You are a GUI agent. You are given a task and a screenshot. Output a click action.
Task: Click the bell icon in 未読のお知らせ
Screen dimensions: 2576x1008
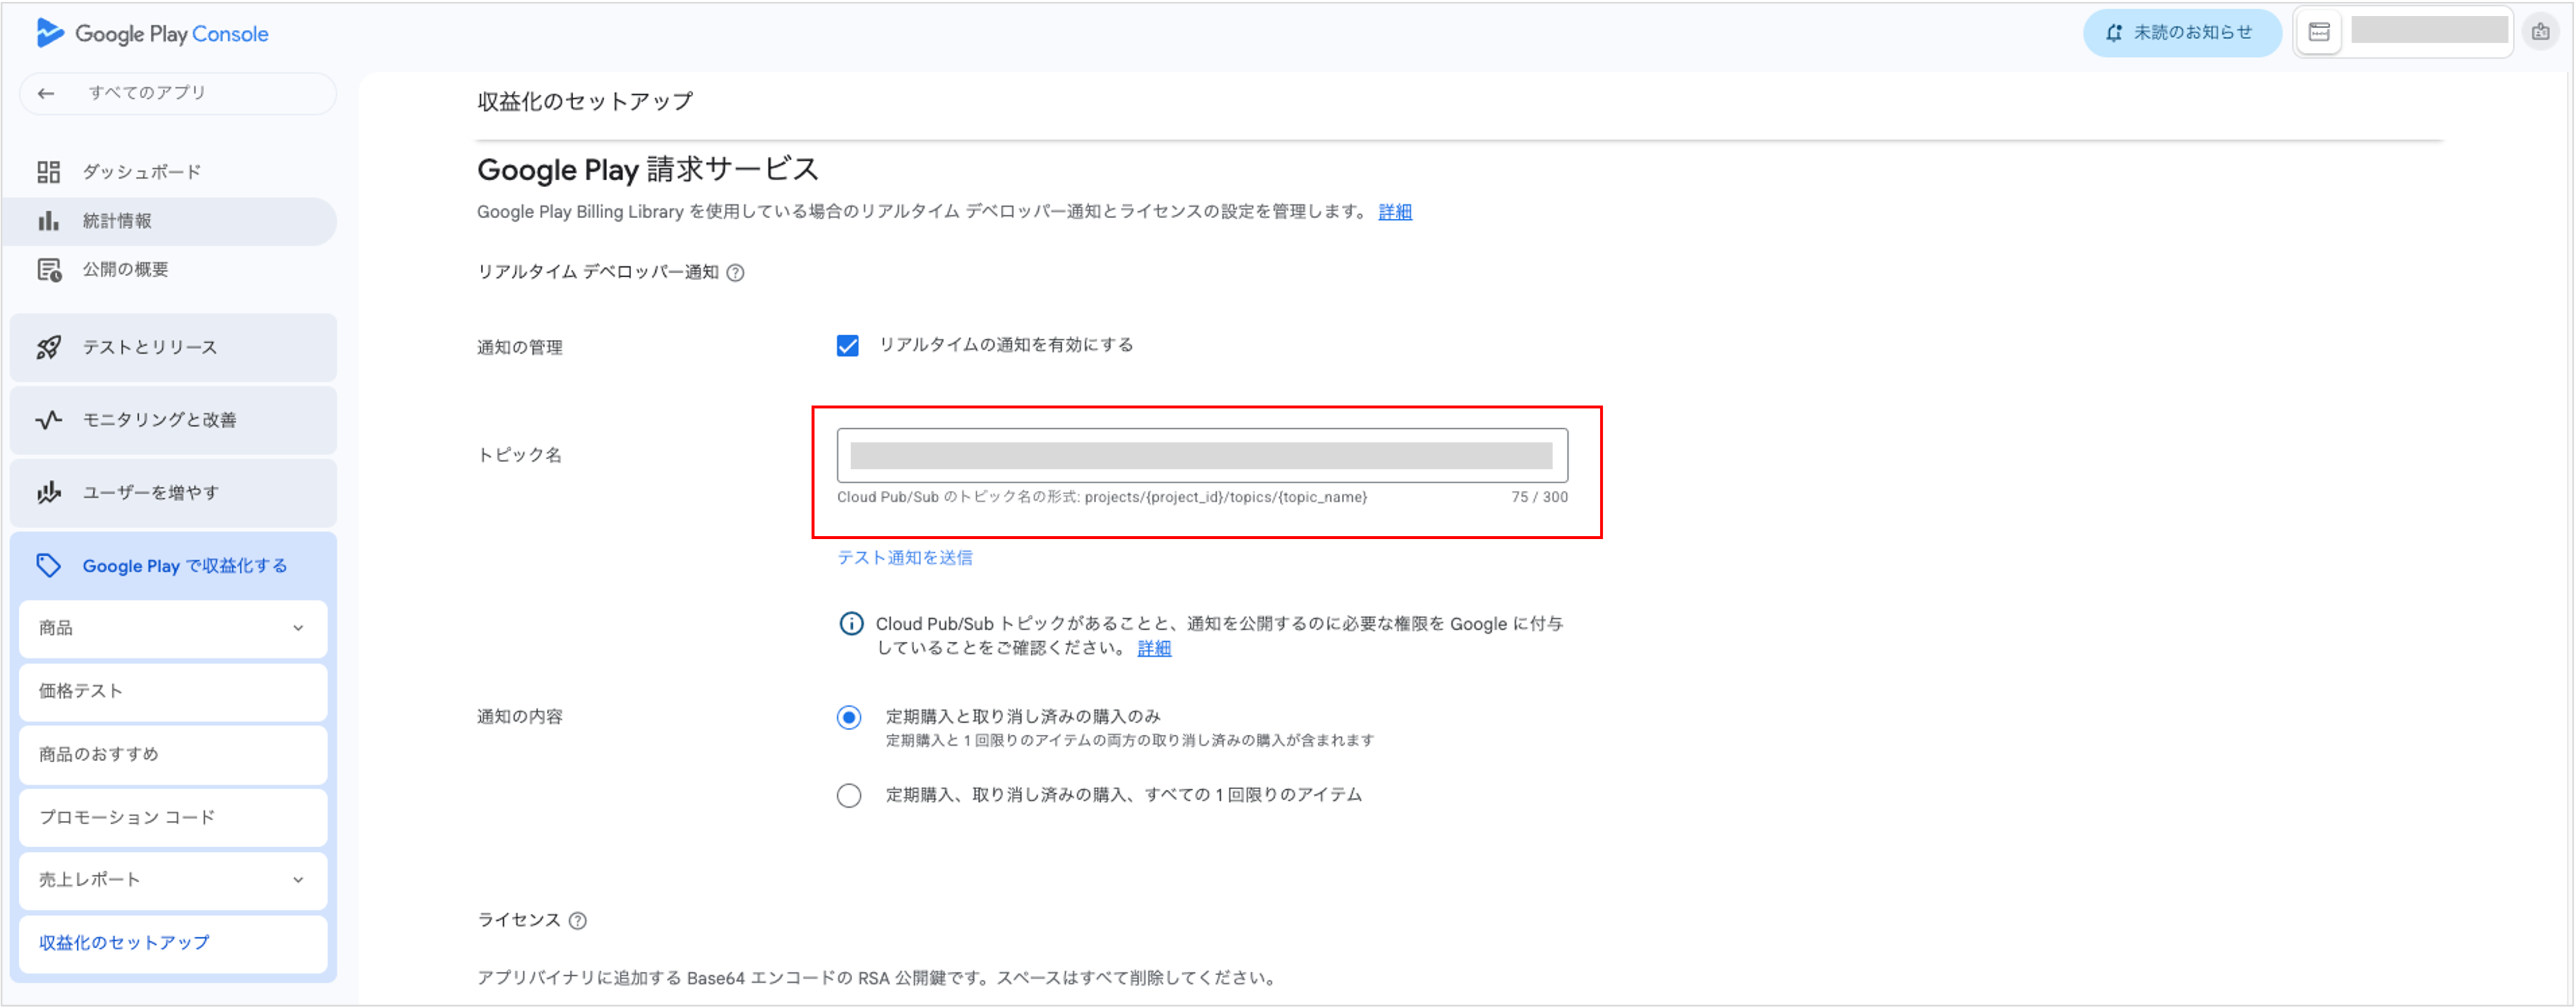coord(2113,33)
